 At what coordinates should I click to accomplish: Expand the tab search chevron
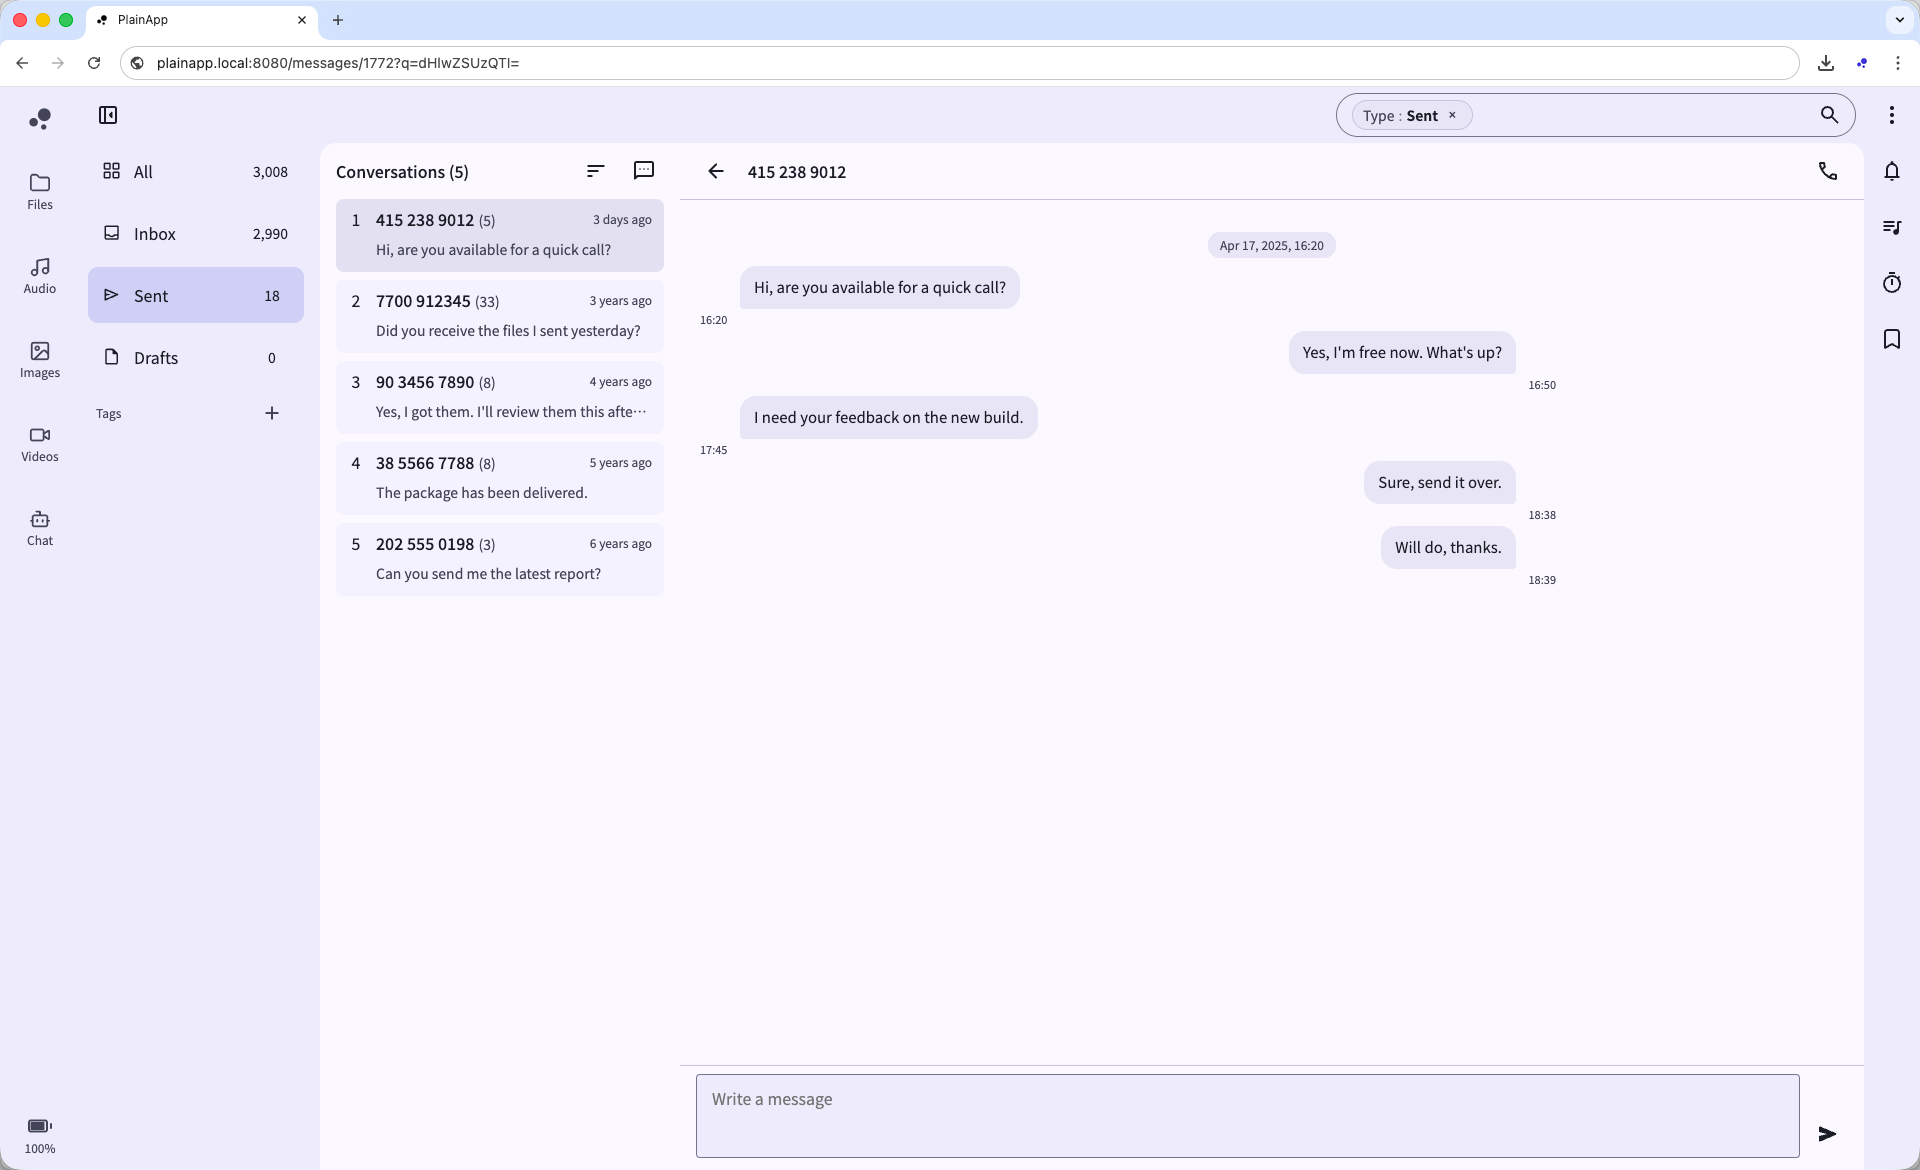pos(1899,20)
